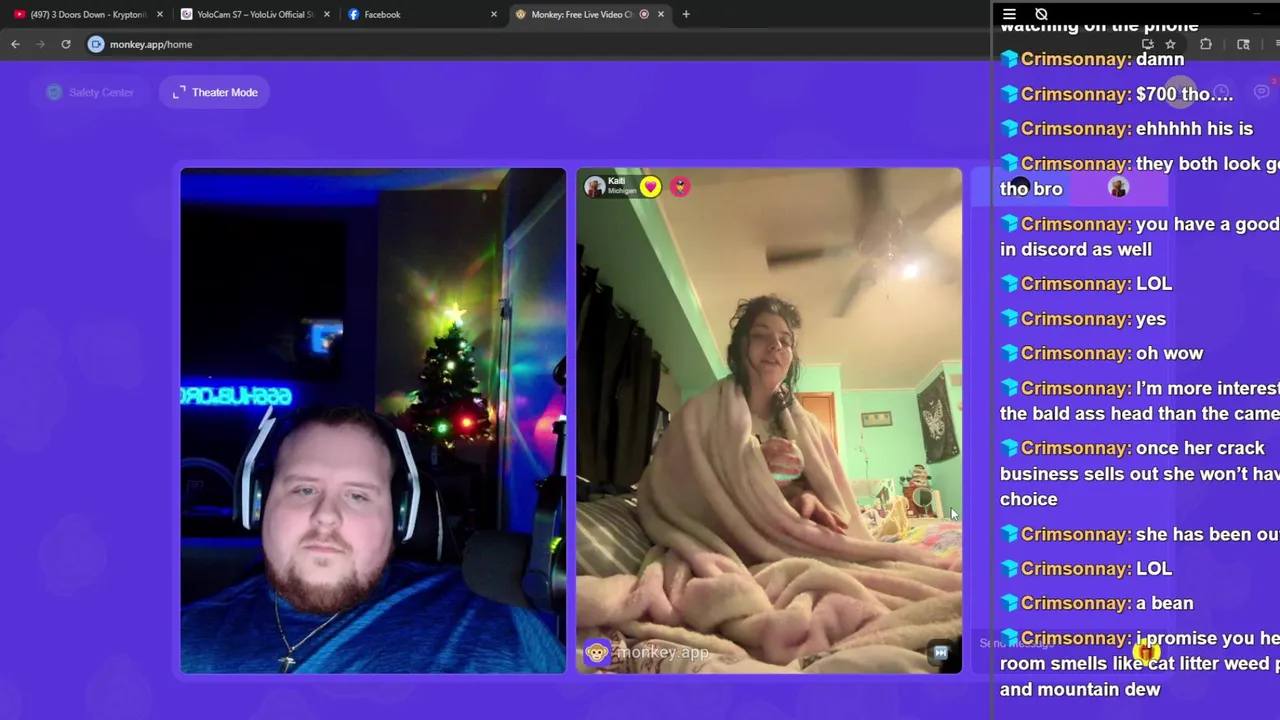Click the Crimsonnay "ehhhhh his is" message
Screen dimensions: 1280x720
[x=1126, y=129]
